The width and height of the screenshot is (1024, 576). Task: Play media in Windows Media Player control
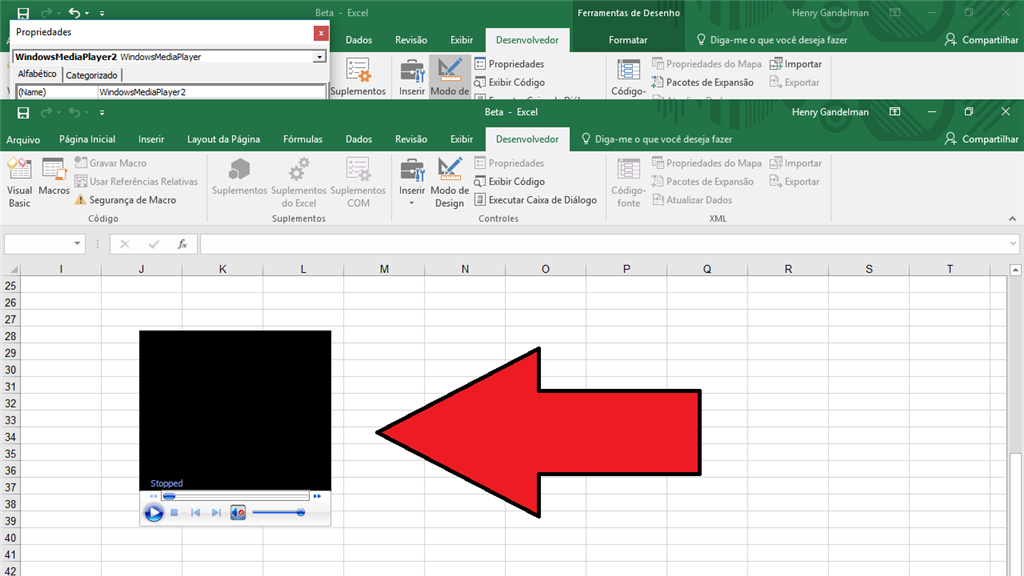coord(153,513)
